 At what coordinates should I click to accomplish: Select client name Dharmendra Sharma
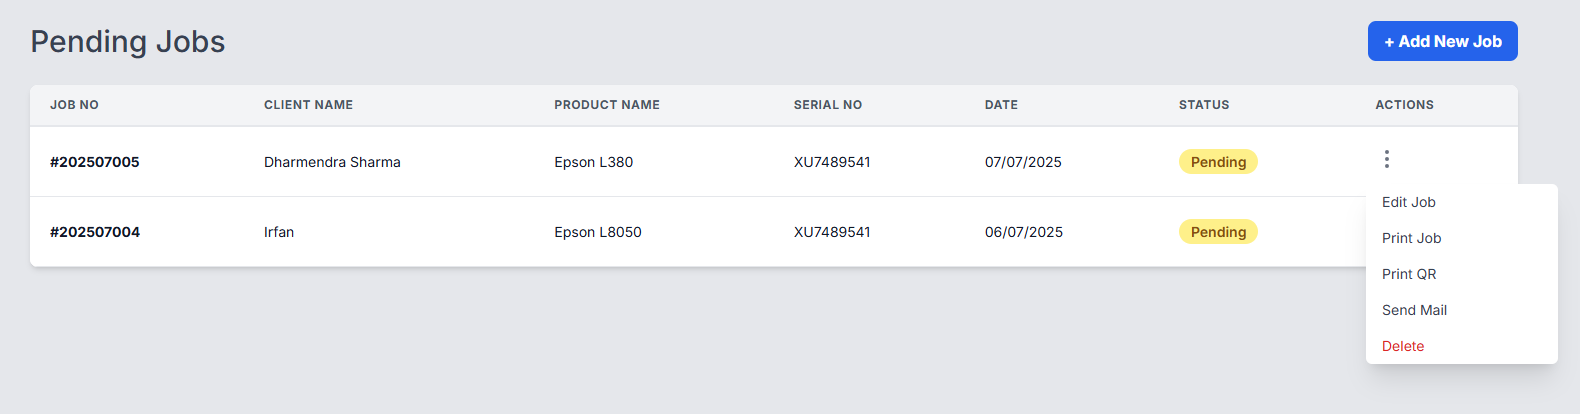(332, 162)
